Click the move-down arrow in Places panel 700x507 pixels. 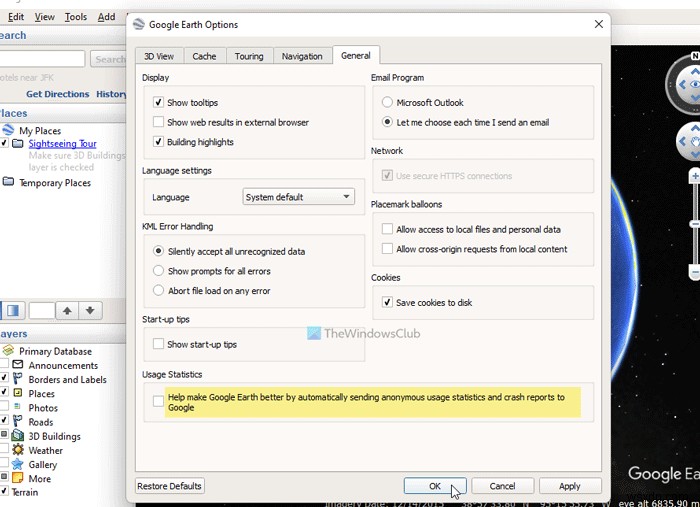click(91, 311)
